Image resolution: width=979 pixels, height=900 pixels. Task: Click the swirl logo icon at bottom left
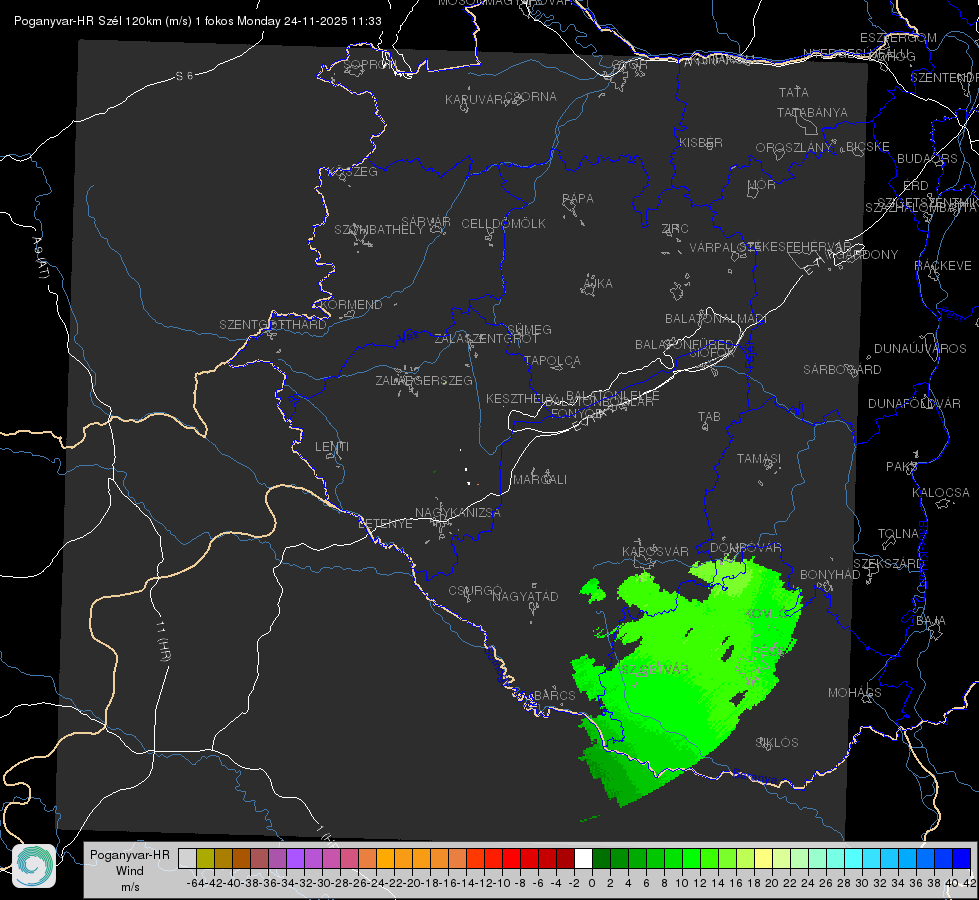click(34, 866)
